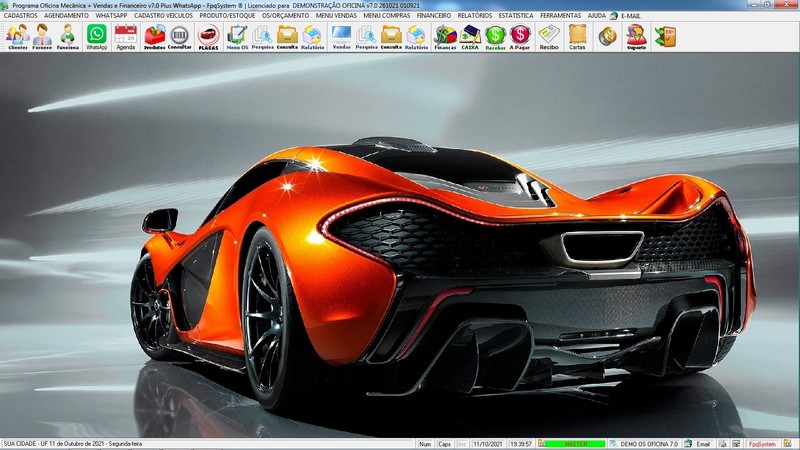This screenshot has width=800, height=450.
Task: Click Relatório icon left of Finanças
Action: [x=416, y=37]
